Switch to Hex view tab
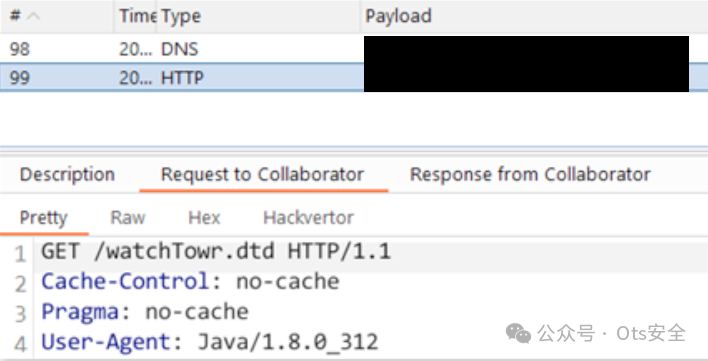708x361 pixels. coord(204,218)
